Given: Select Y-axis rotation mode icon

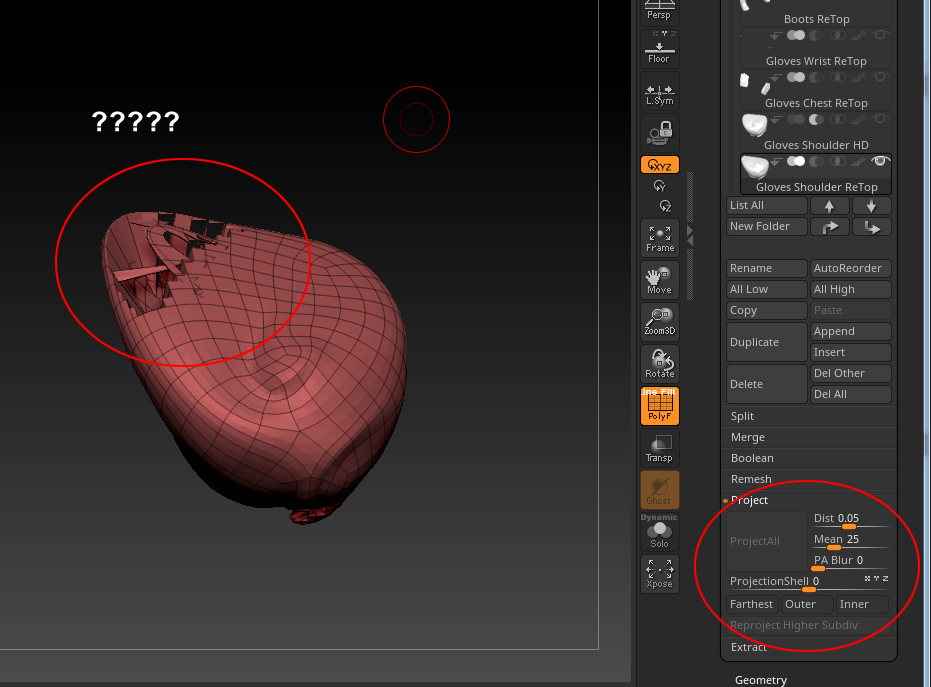Looking at the screenshot, I should point(660,186).
